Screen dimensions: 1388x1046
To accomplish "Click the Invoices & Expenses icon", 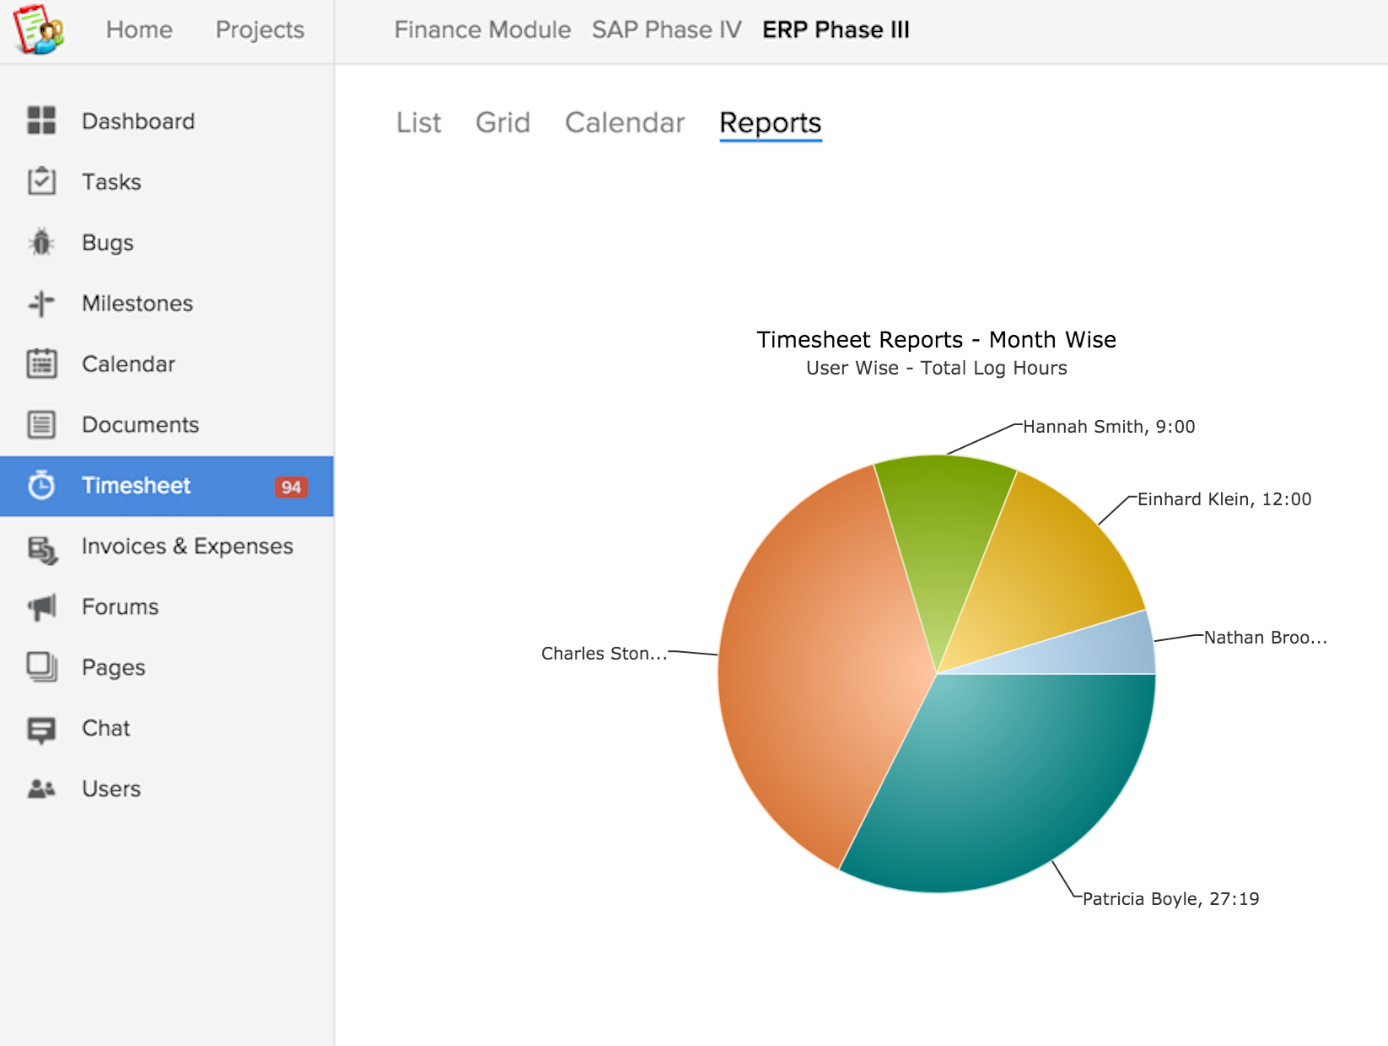I will pyautogui.click(x=42, y=548).
